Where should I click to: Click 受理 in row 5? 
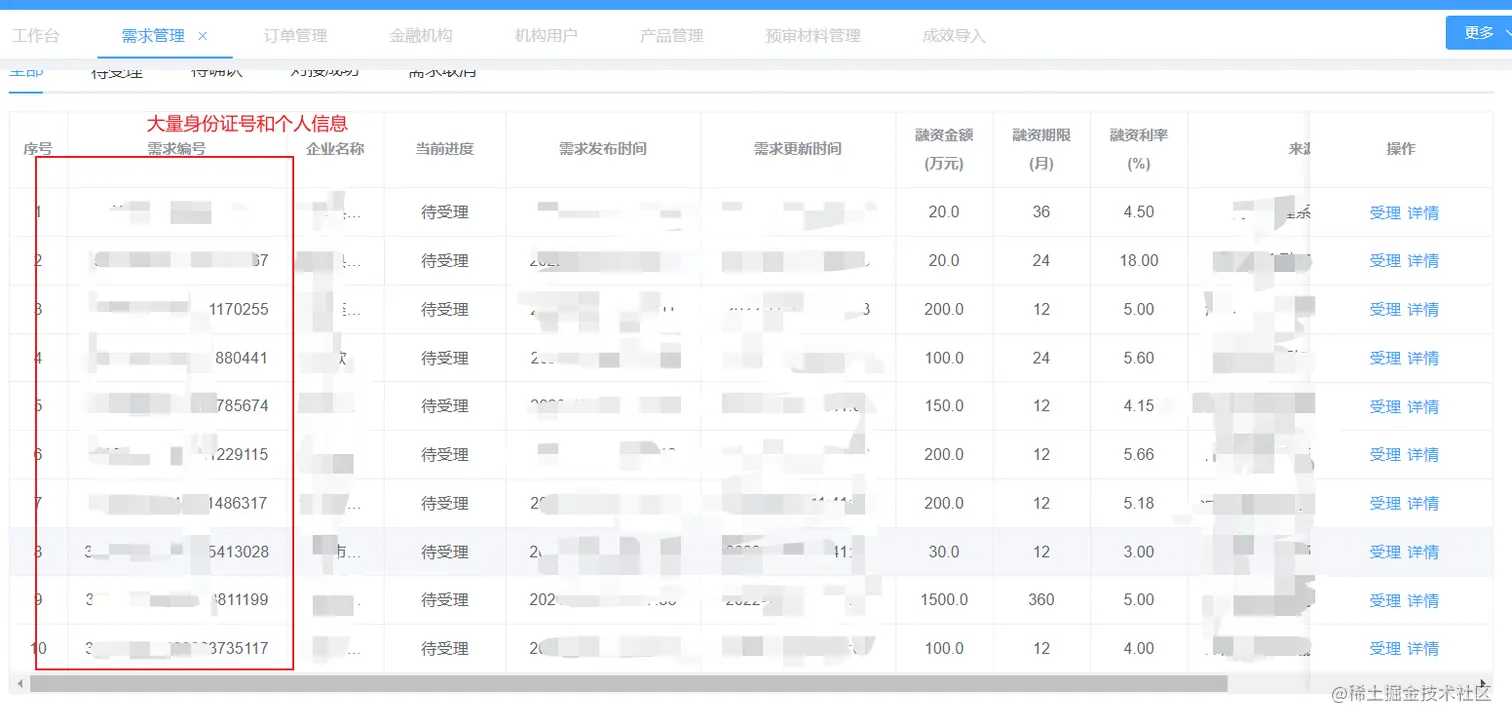[1385, 407]
